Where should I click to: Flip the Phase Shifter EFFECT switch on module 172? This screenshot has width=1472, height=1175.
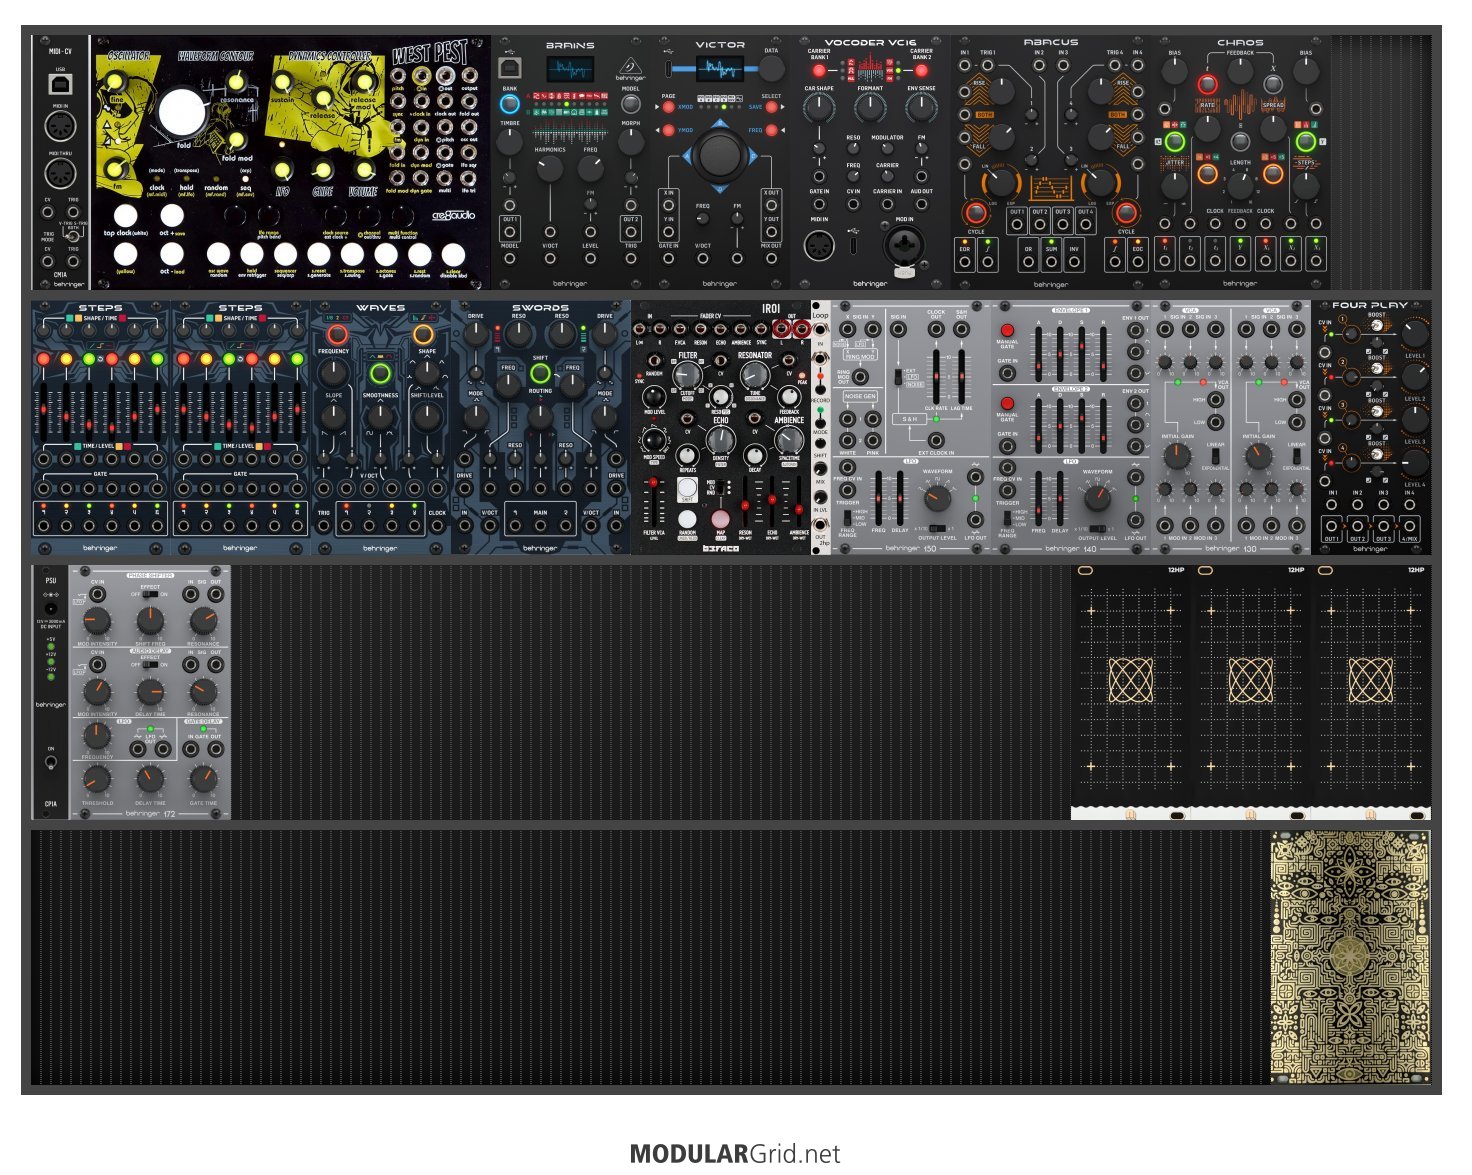[150, 594]
